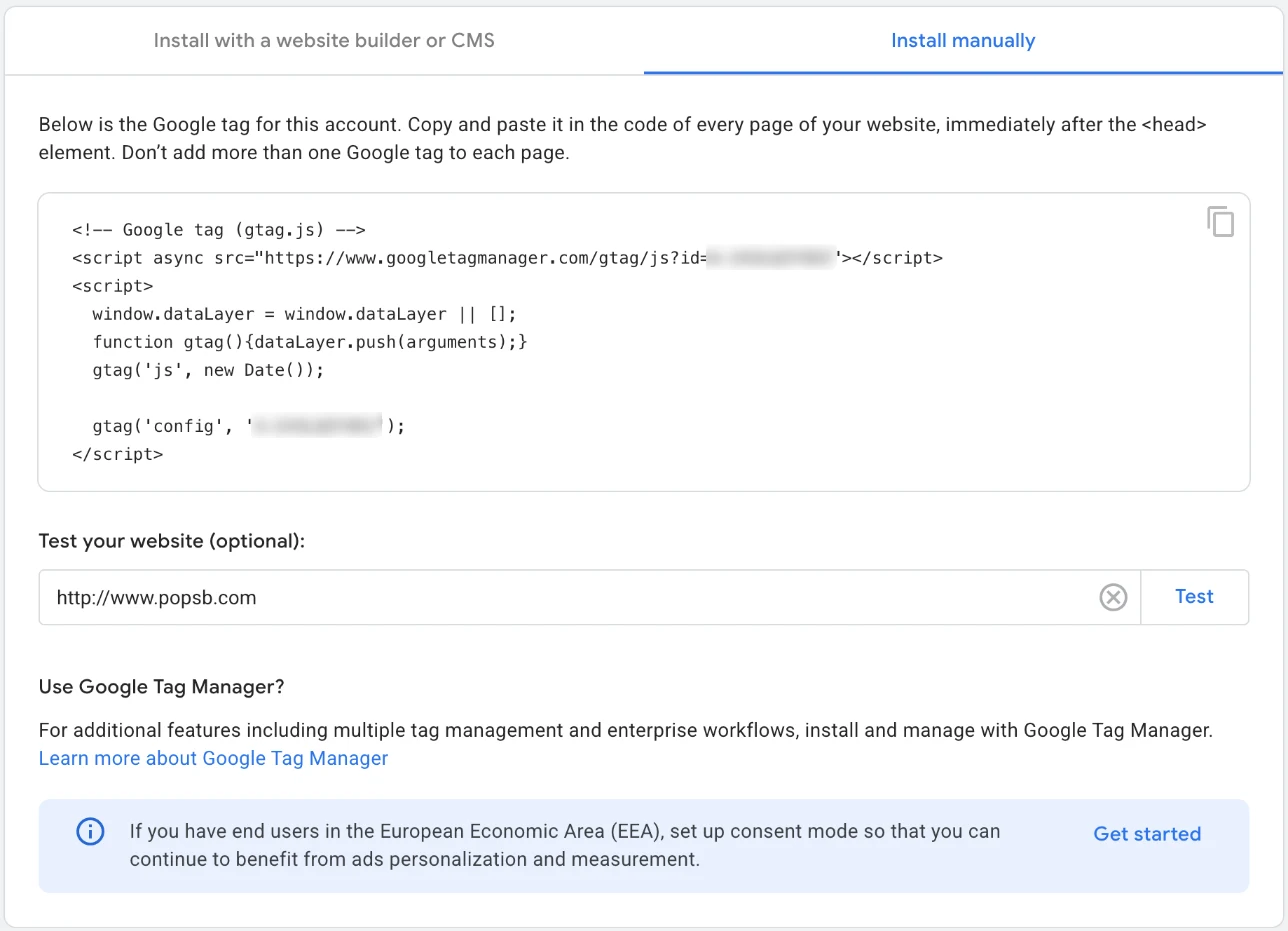
Task: Click the function gtag() code line
Action: click(310, 342)
